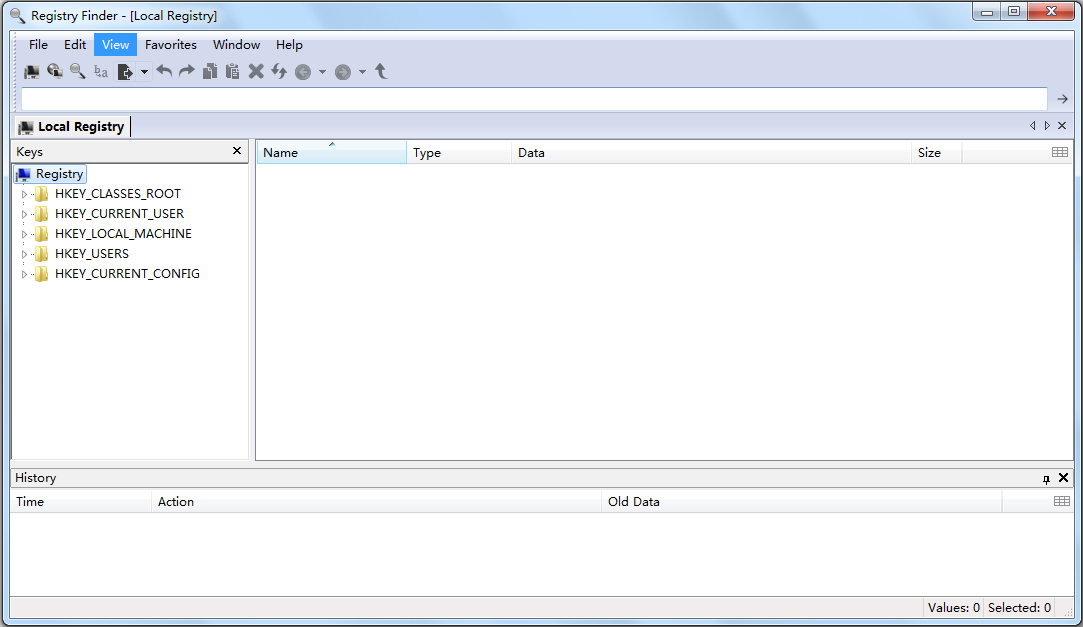Select HKEY_LOCAL_MACHINE key

(123, 234)
